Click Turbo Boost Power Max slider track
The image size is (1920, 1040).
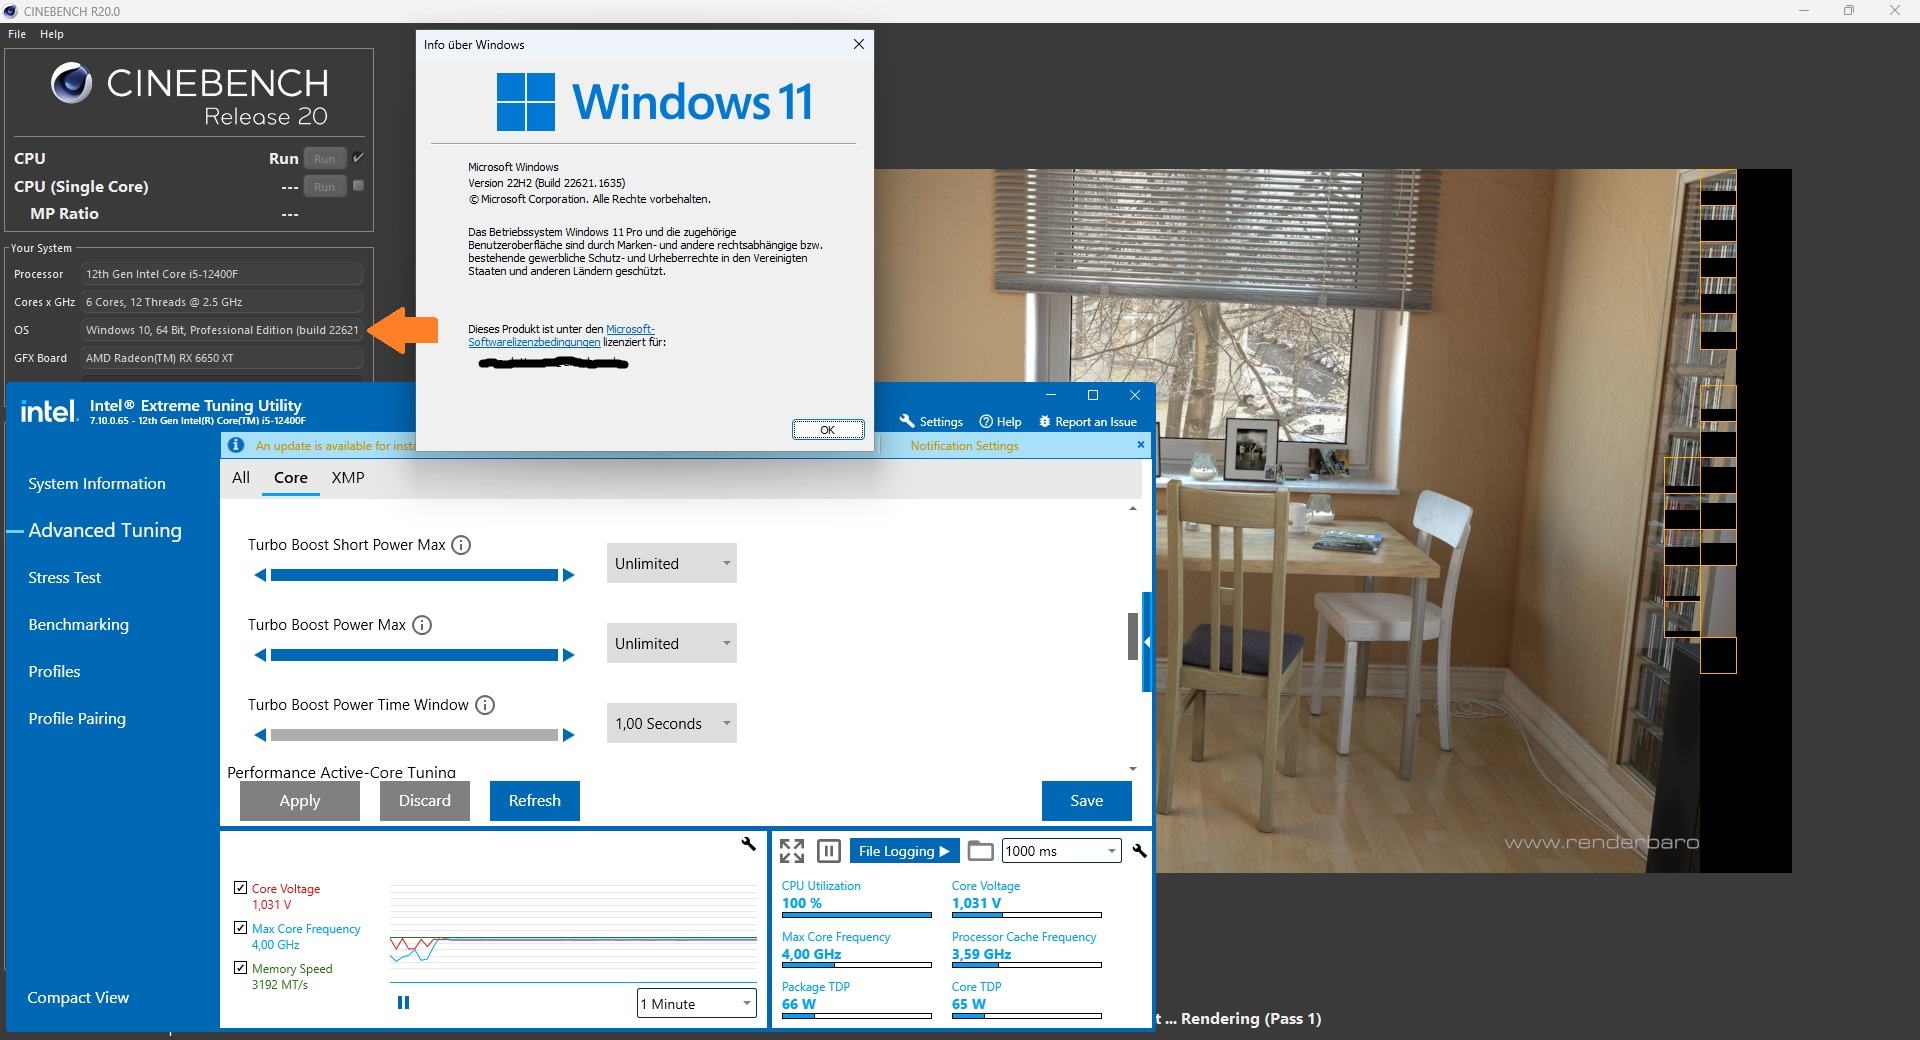pos(414,655)
